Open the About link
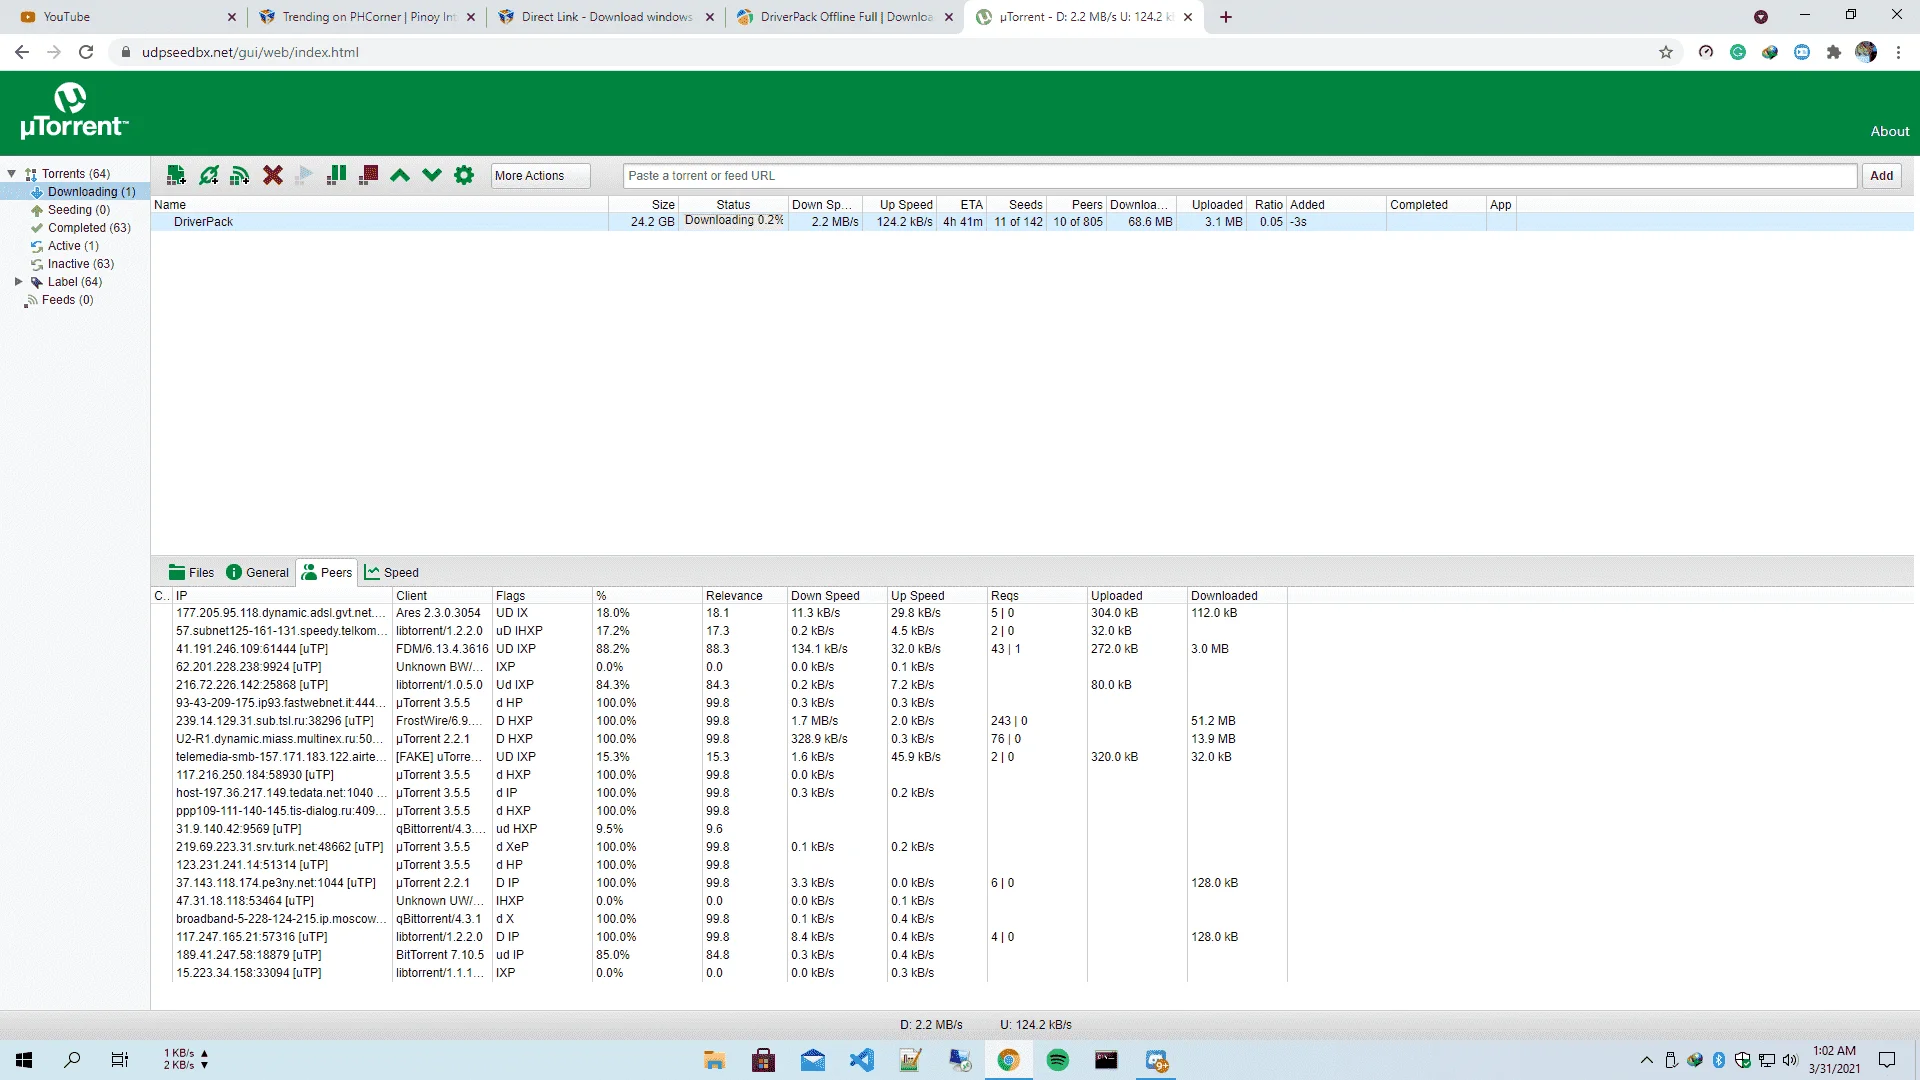The width and height of the screenshot is (1920, 1080). [1889, 131]
